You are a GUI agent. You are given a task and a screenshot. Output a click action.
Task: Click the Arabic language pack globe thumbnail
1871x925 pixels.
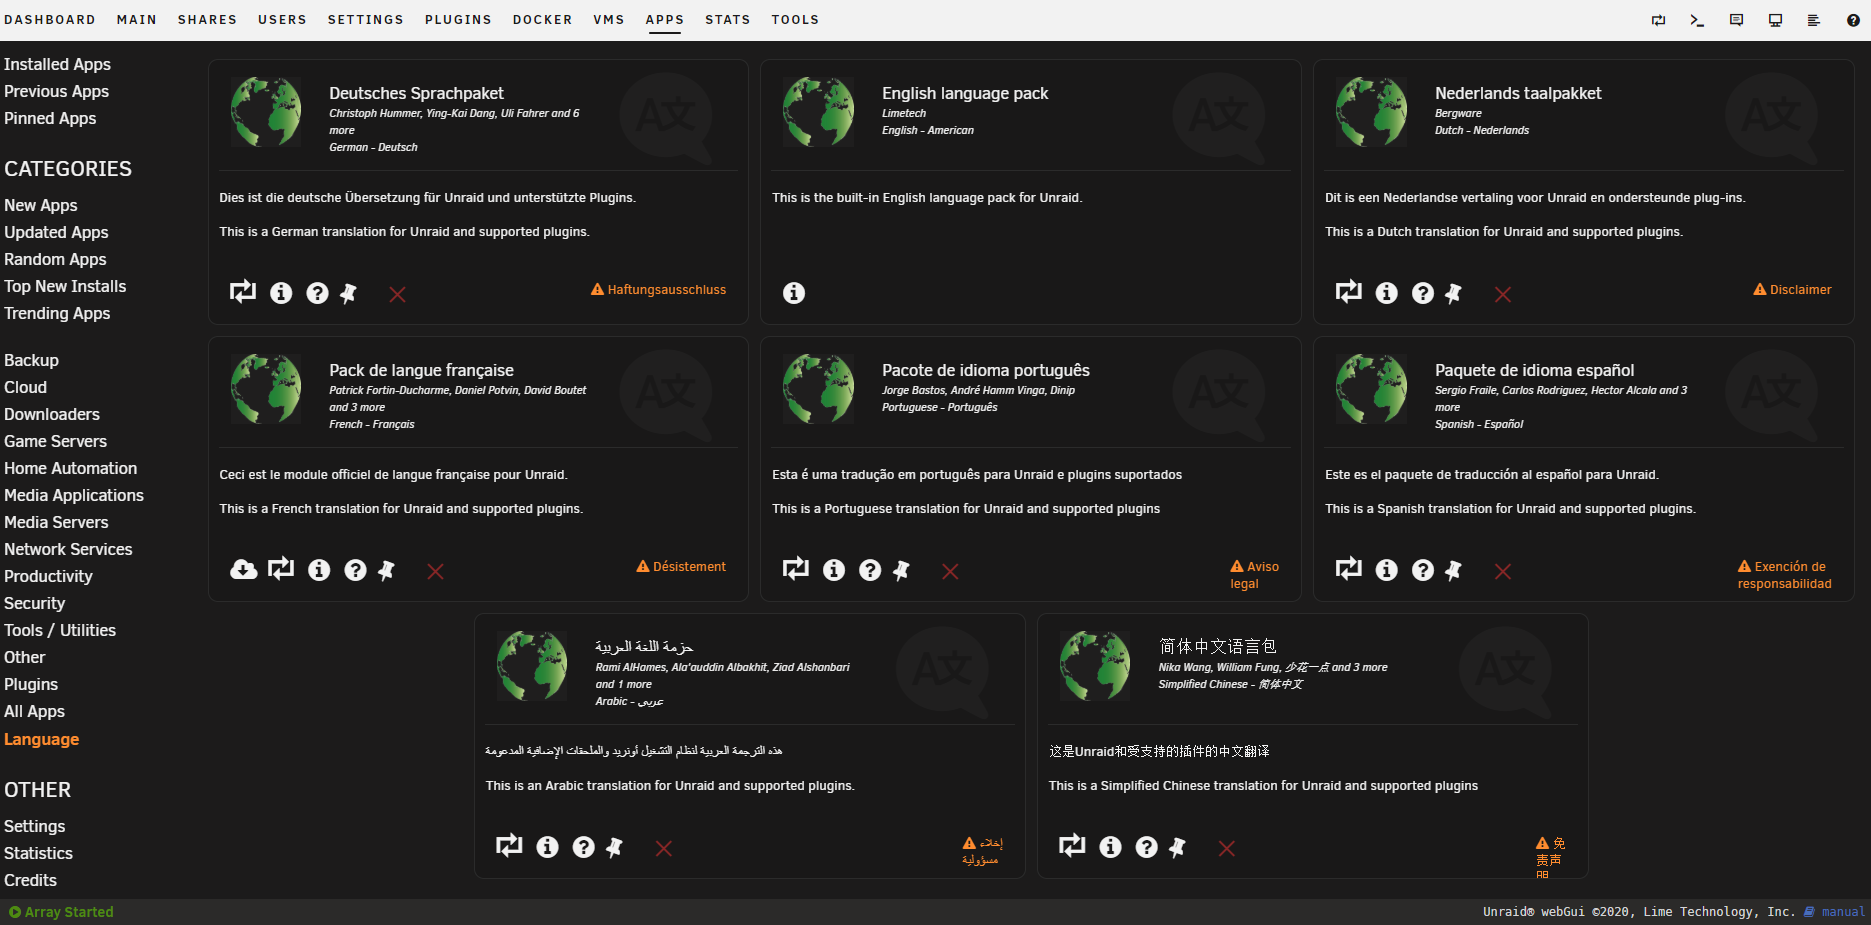coord(532,666)
